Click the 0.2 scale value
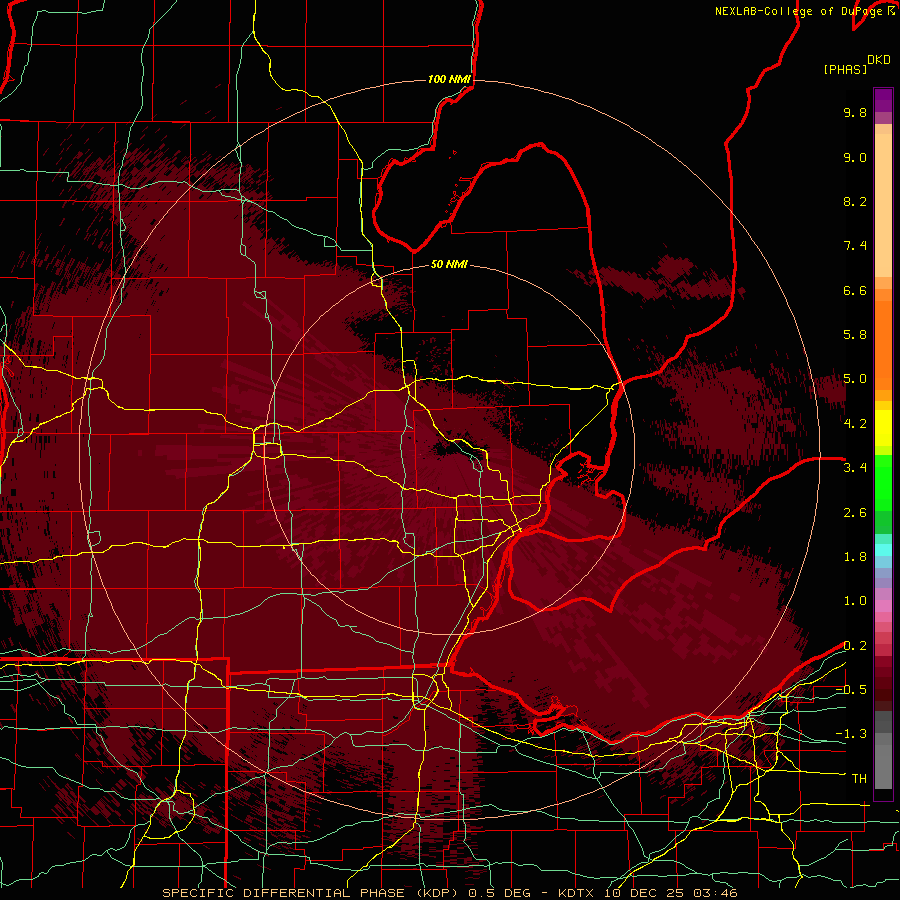This screenshot has height=900, width=900. (855, 646)
